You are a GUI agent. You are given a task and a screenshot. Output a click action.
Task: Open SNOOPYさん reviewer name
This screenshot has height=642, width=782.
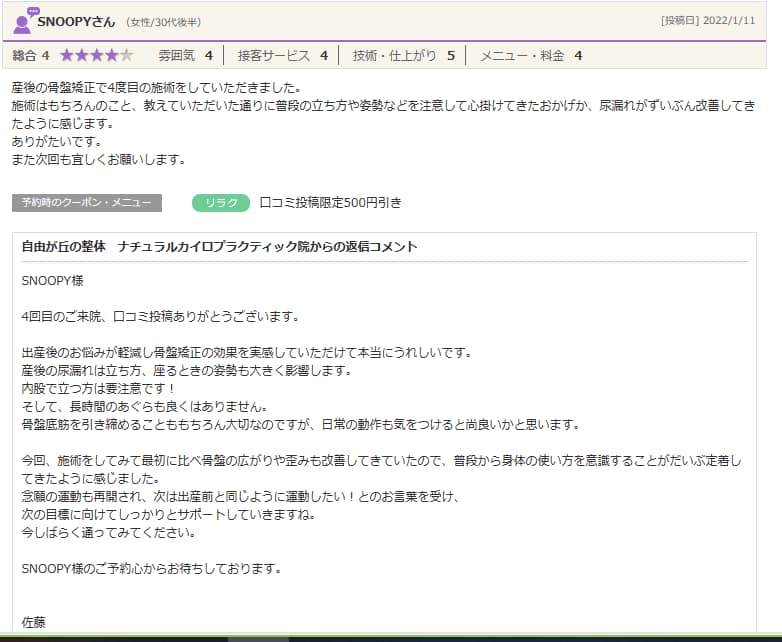click(76, 21)
